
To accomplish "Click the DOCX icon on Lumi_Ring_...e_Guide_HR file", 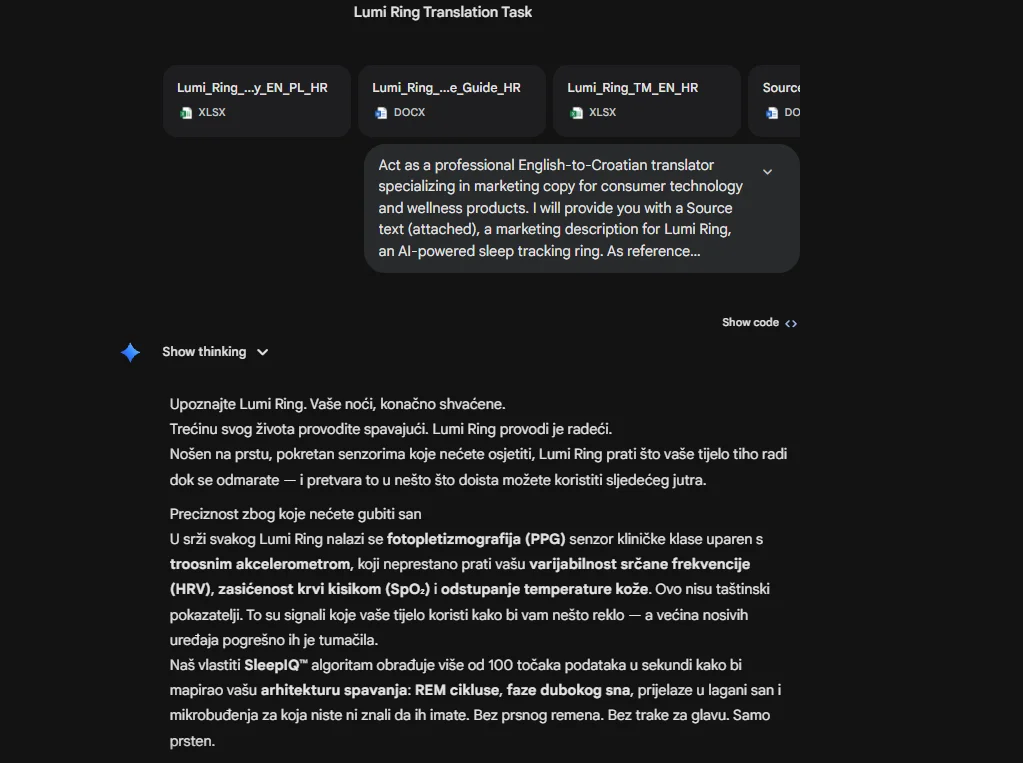I will 381,113.
